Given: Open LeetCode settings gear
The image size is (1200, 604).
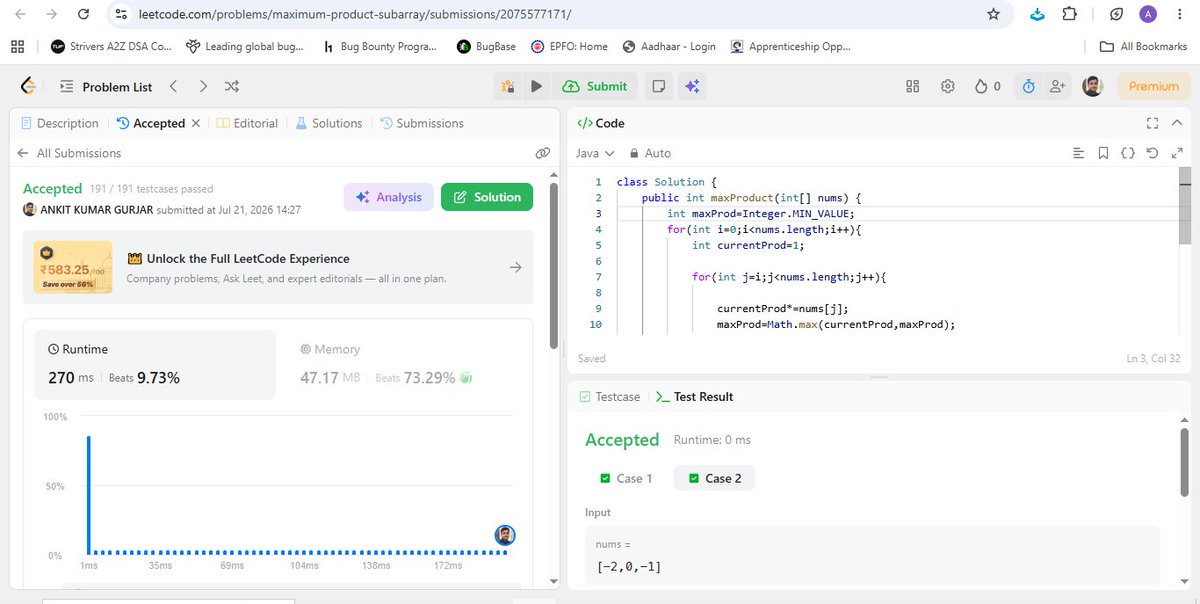Looking at the screenshot, I should 948,87.
